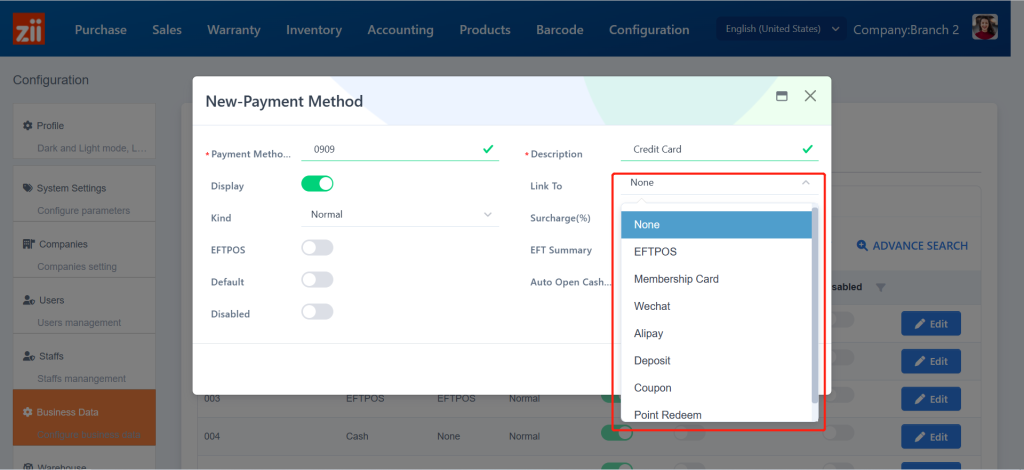1024x470 pixels.
Task: Open the user avatar profile picture
Action: coord(986,29)
